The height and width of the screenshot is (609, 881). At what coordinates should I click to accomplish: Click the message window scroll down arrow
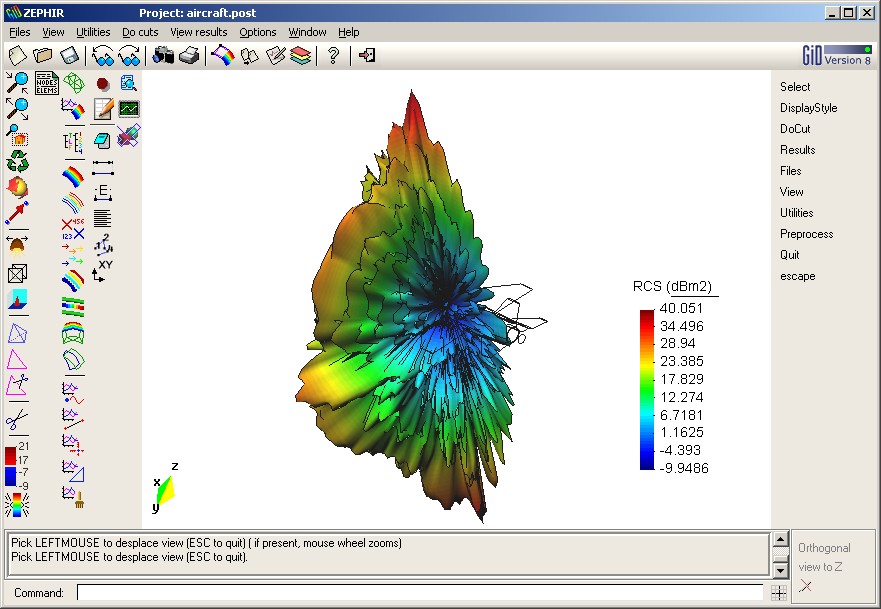coord(780,570)
